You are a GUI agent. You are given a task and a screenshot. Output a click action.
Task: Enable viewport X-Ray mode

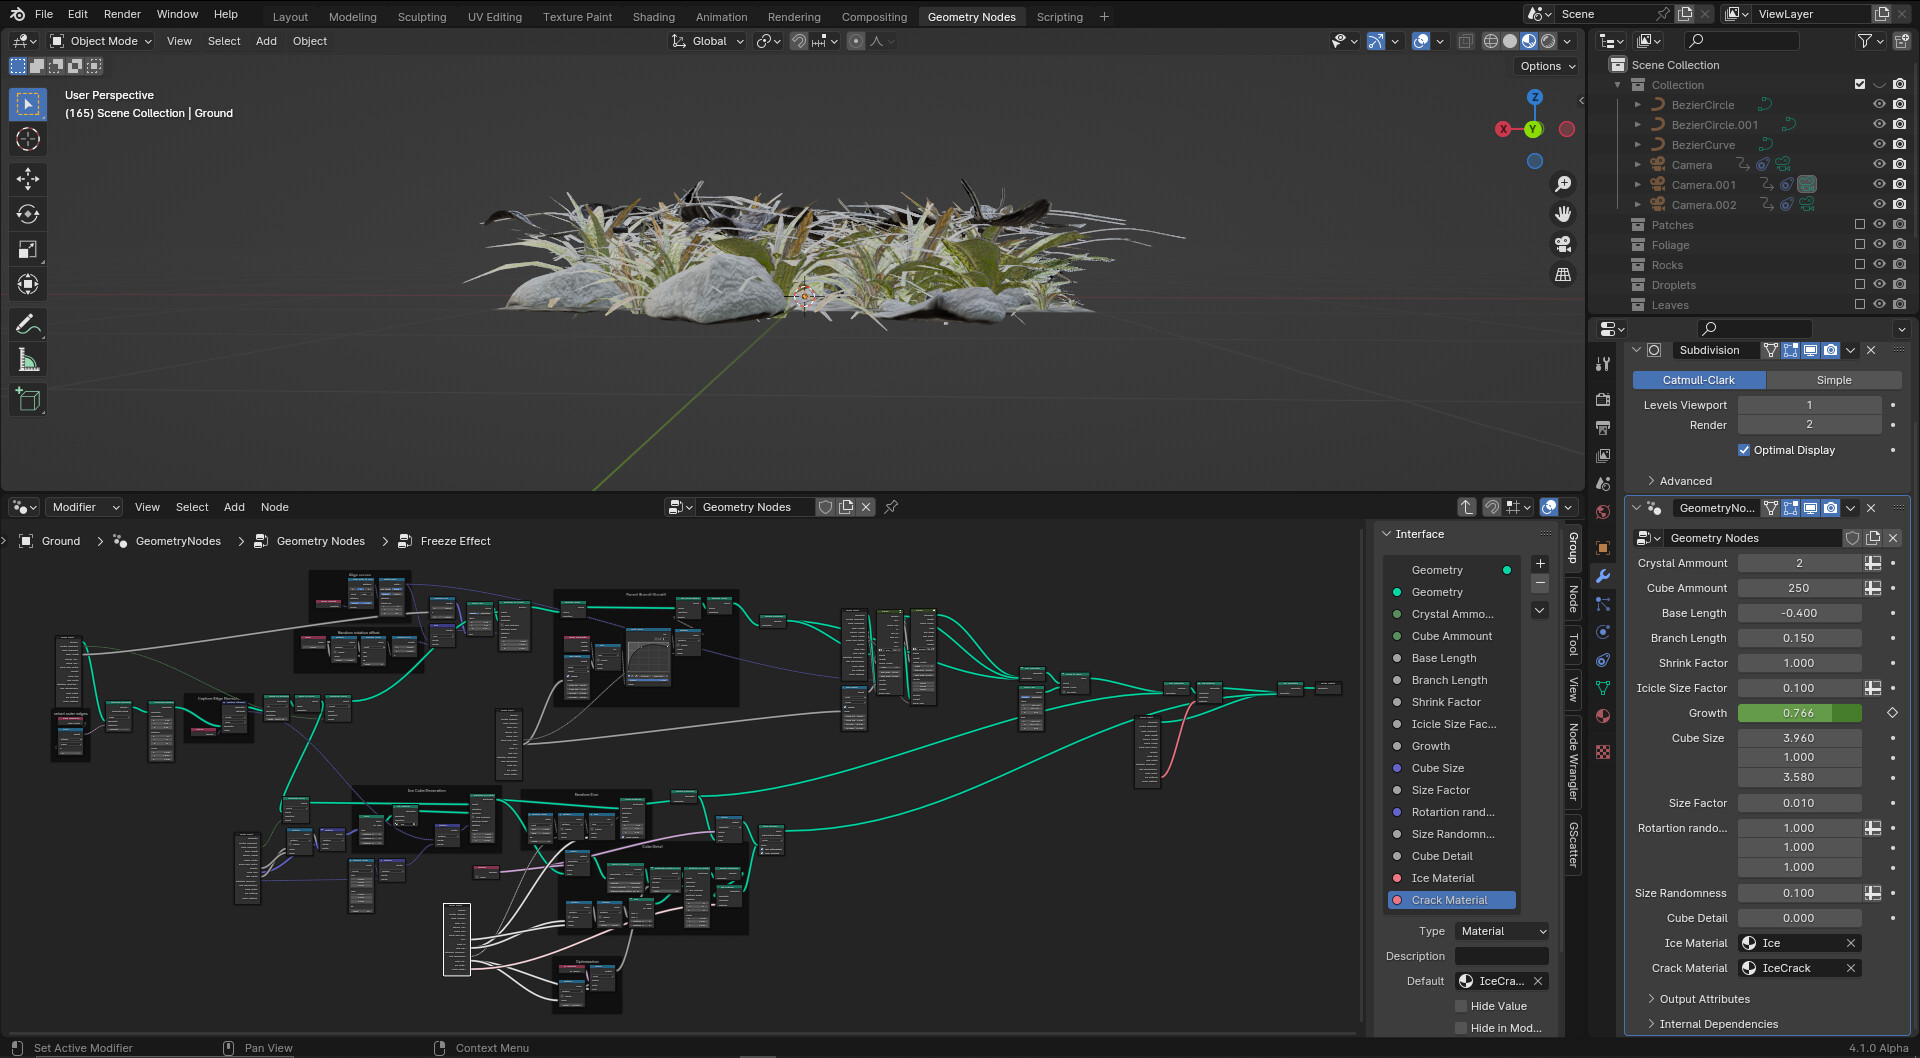point(1466,41)
